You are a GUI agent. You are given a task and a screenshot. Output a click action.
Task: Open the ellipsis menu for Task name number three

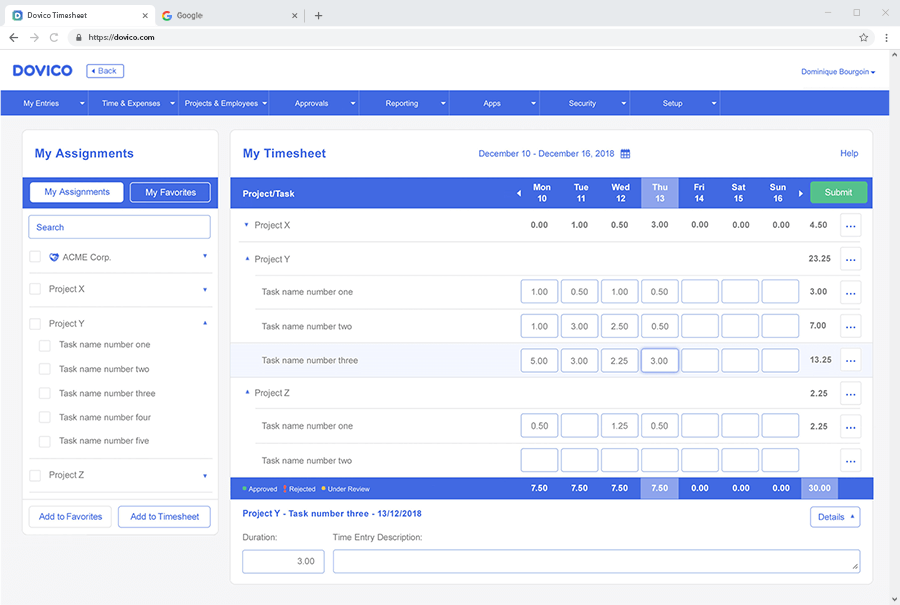[x=851, y=359]
